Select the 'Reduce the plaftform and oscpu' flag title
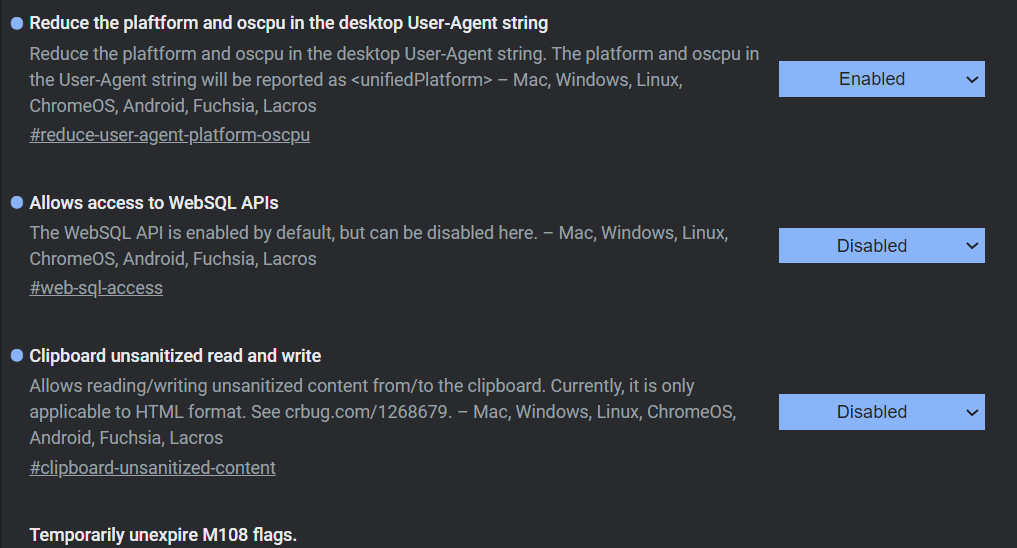 coord(289,23)
